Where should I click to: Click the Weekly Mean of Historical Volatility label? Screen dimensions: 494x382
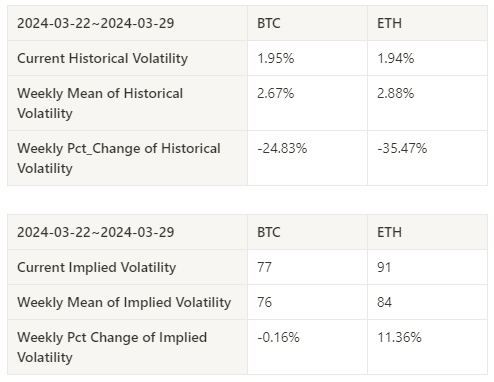pyautogui.click(x=100, y=103)
